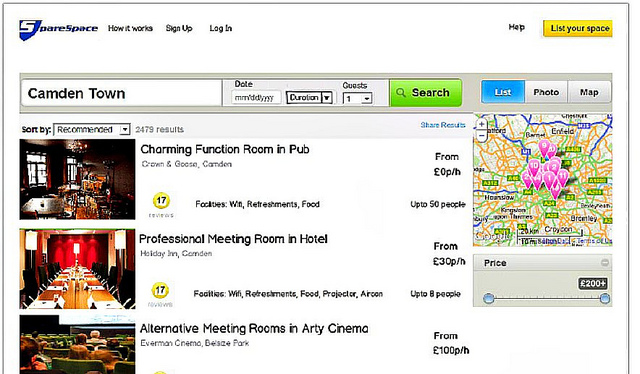Open the Share Results link
Screen dimensions: 640x374
pos(443,125)
